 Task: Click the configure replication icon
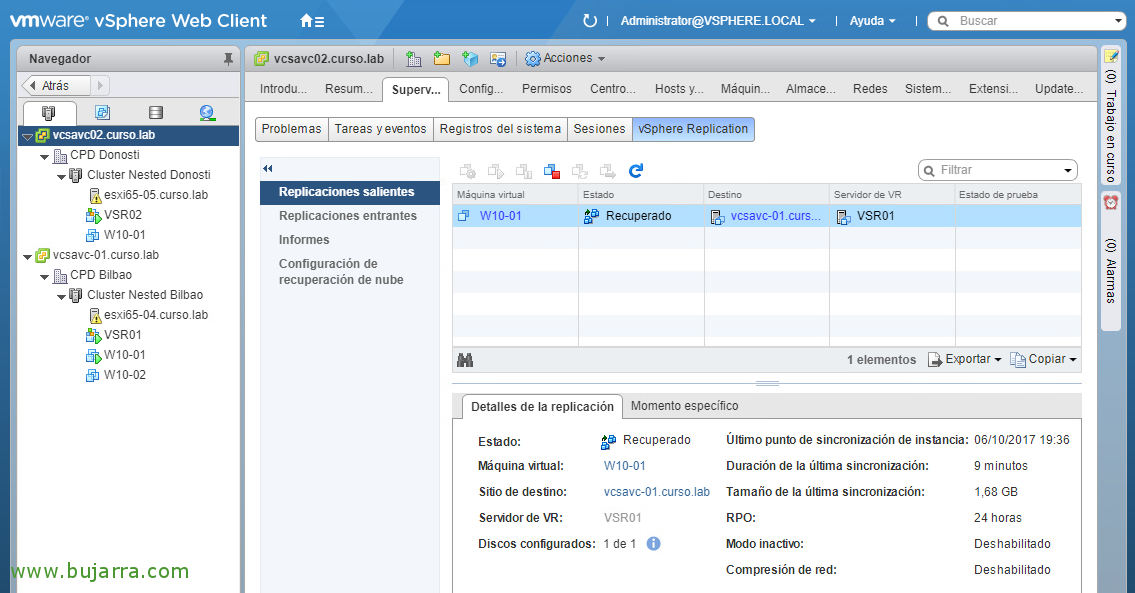pyautogui.click(x=468, y=171)
